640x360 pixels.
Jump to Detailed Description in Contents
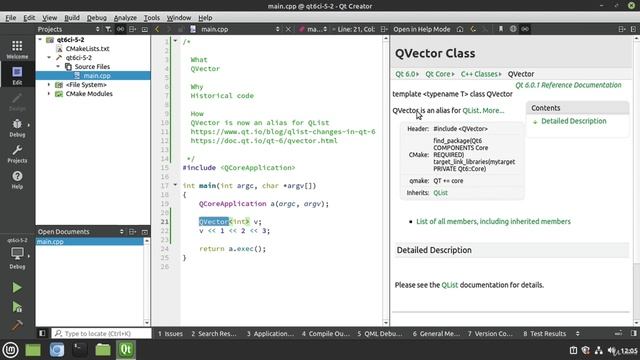pyautogui.click(x=573, y=121)
